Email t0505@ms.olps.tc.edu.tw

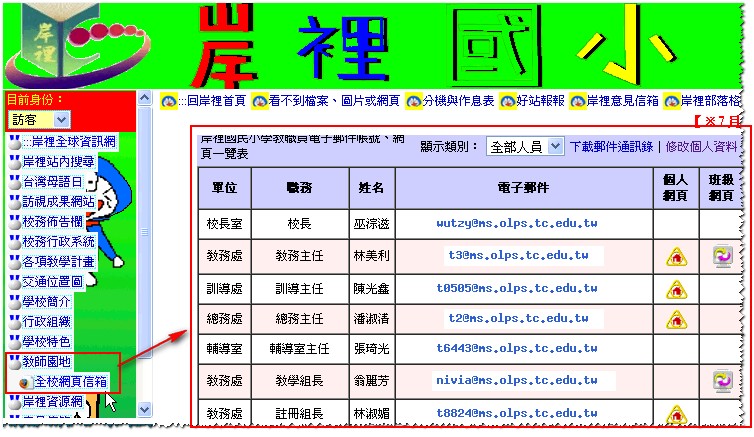(517, 288)
